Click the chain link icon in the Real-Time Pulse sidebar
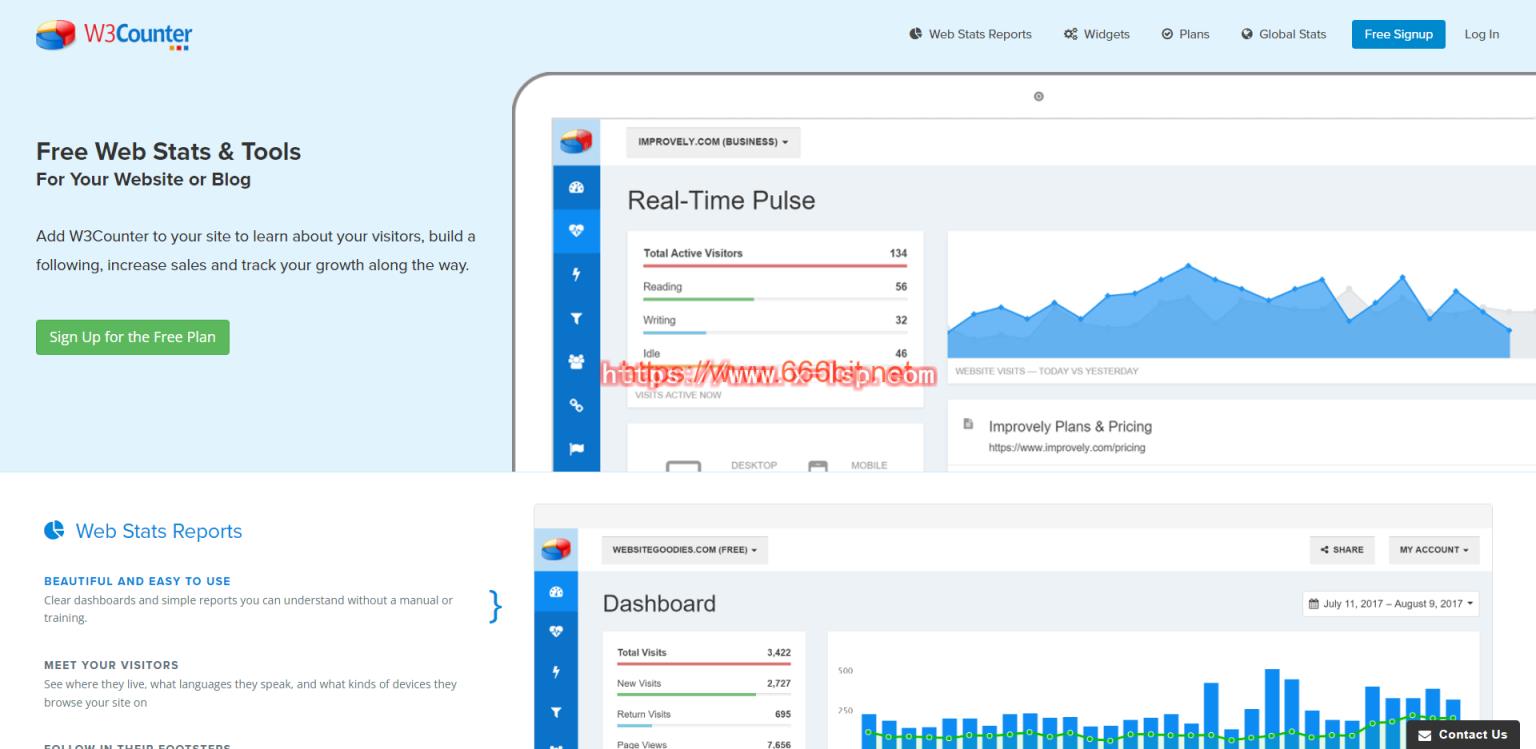This screenshot has width=1536, height=749. (x=576, y=405)
